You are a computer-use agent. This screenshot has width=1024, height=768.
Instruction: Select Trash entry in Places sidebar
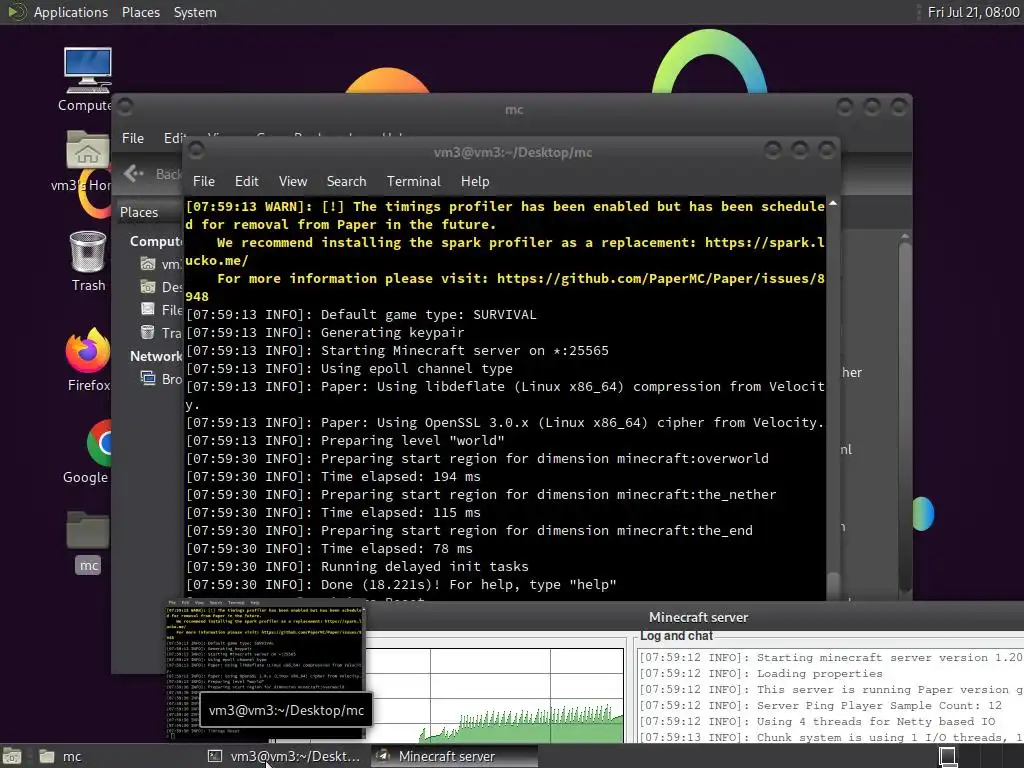[161, 332]
